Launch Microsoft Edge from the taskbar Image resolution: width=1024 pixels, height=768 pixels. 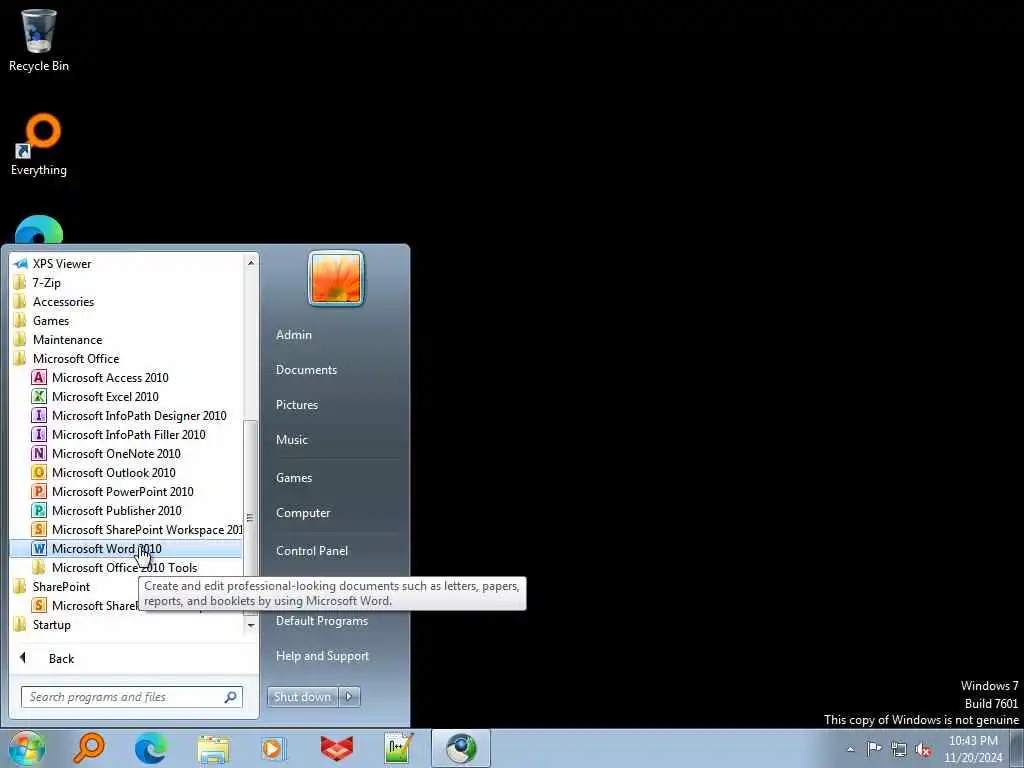pyautogui.click(x=150, y=748)
